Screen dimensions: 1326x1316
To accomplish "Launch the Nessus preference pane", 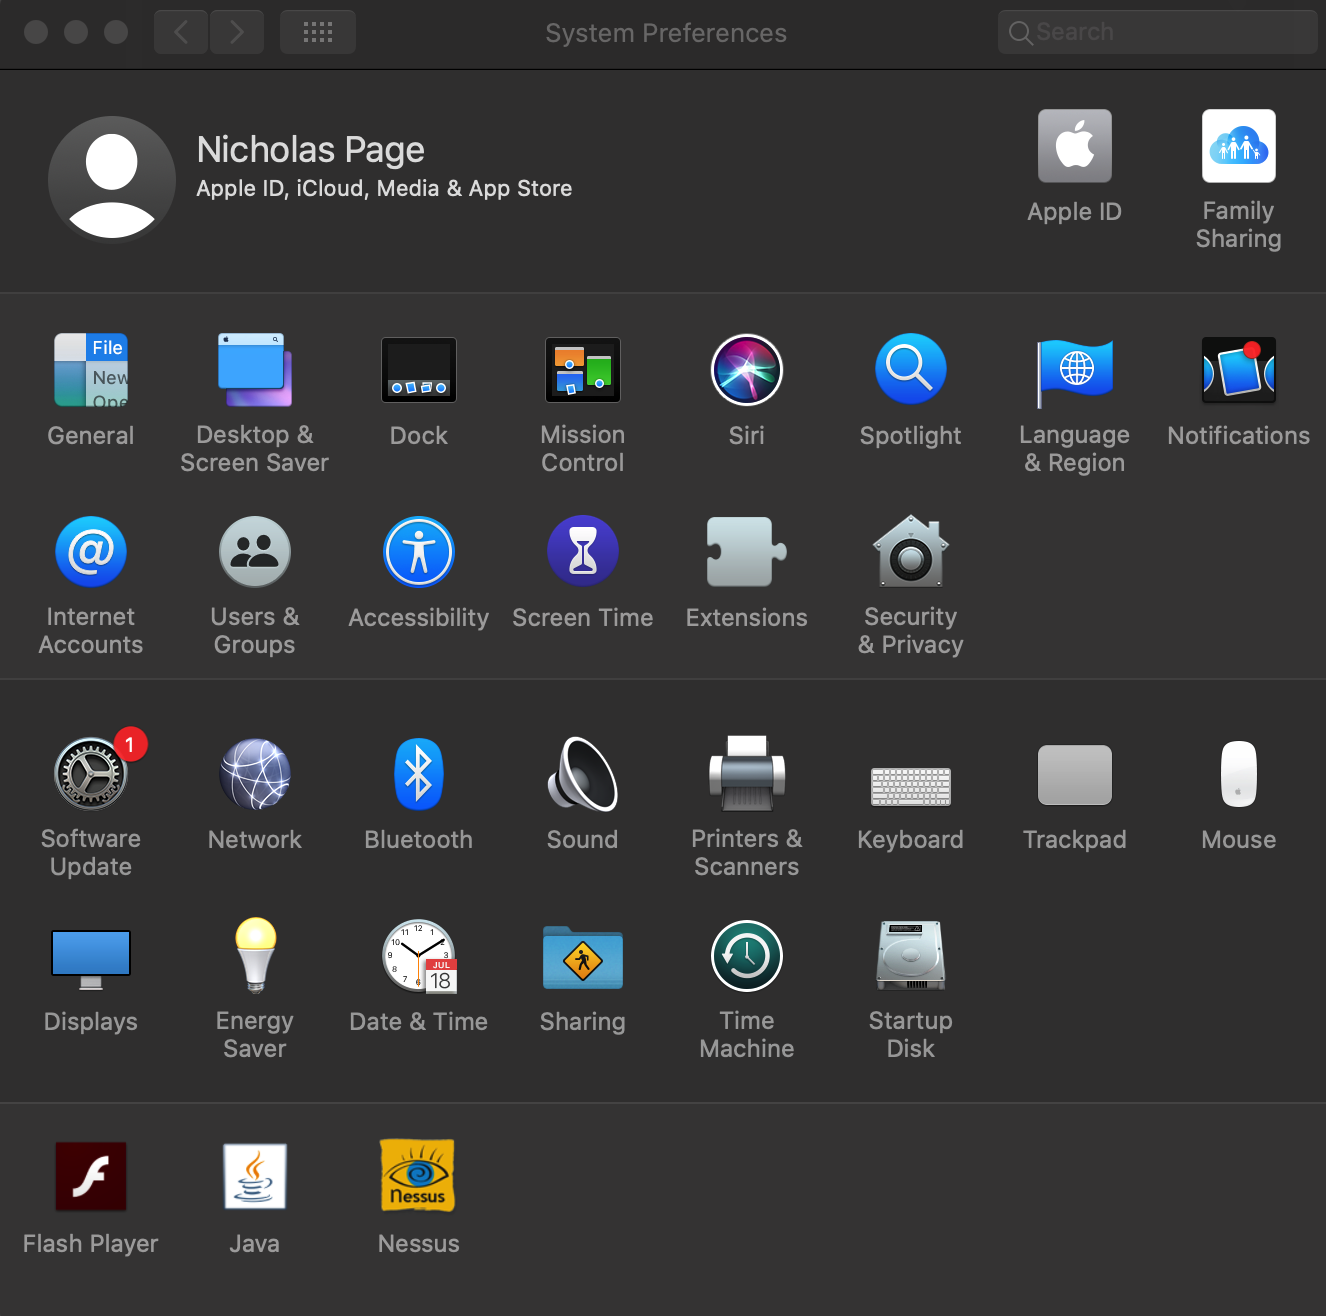I will pyautogui.click(x=418, y=1177).
